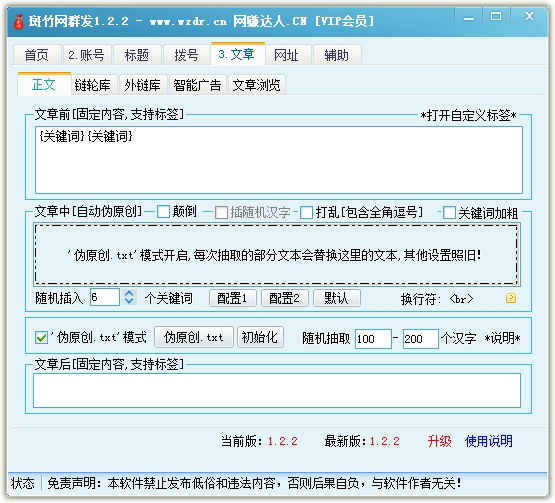555x503 pixels.
Task: Open the 伪原创.txt file button
Action: (x=194, y=337)
